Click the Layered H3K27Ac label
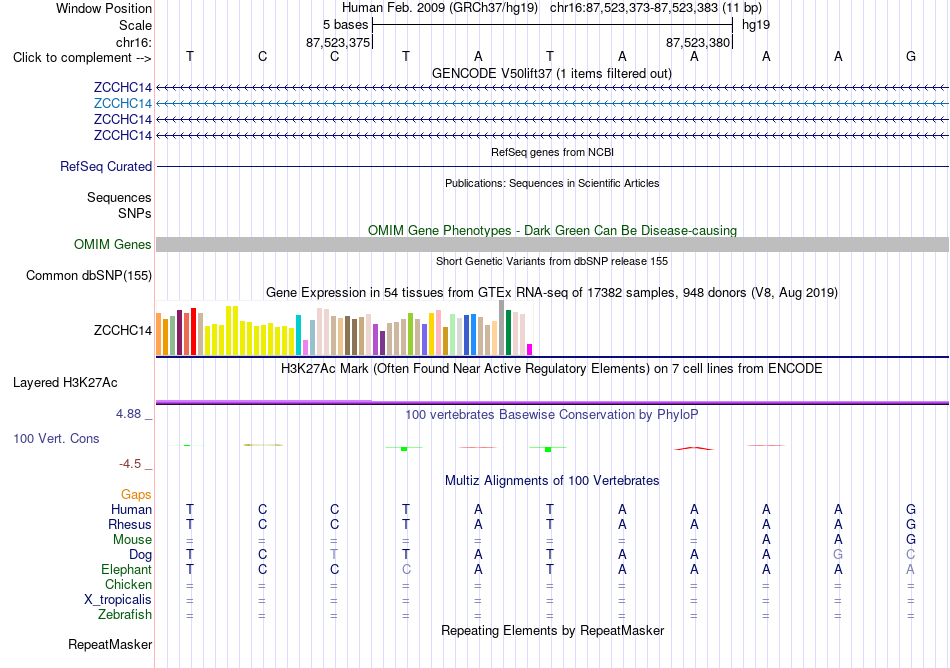Screen dimensions: 950x668 click(x=65, y=383)
